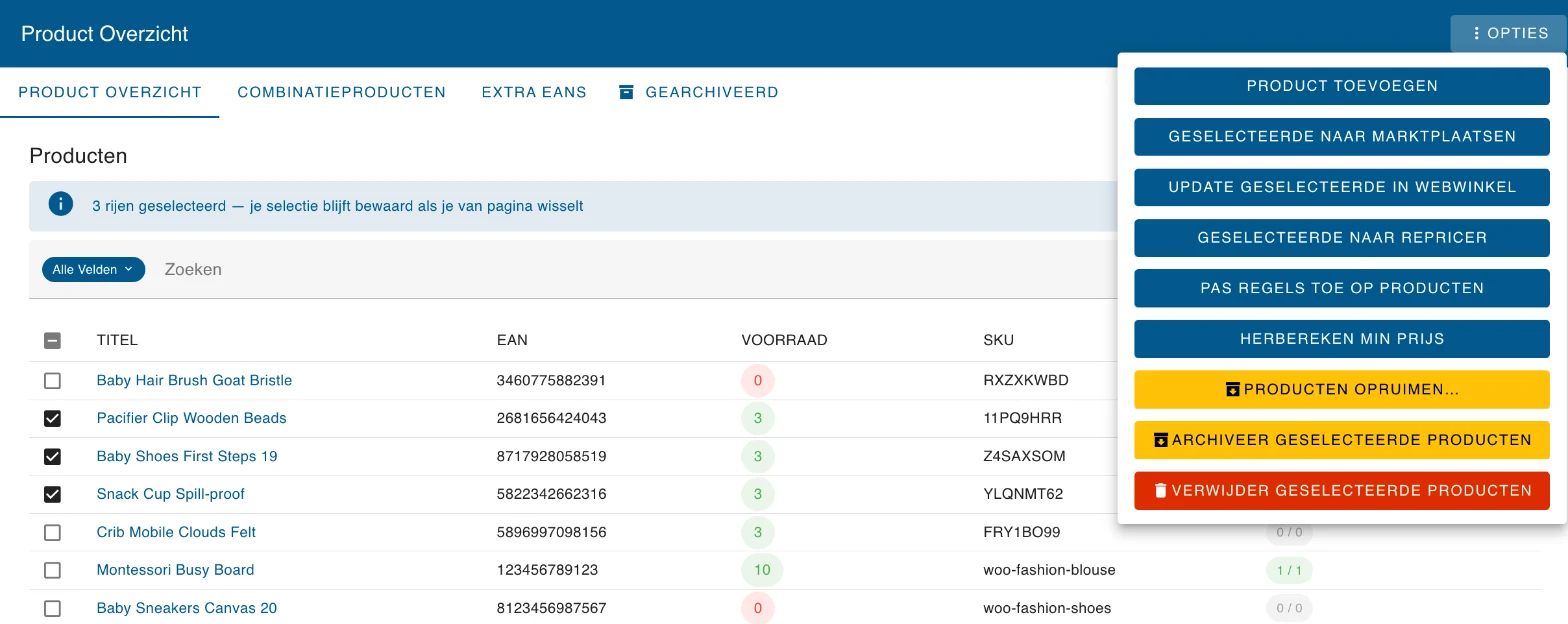
Task: Uncheck the Snack Cup Spill-proof row
Action: 53,494
